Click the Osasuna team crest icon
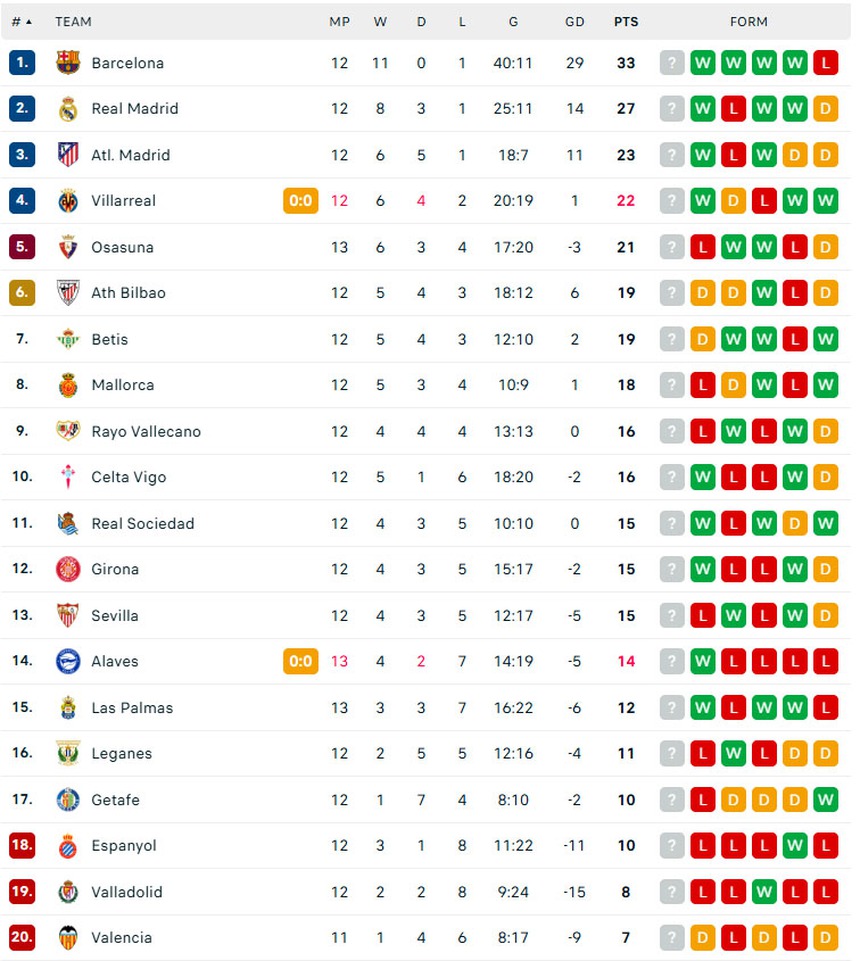Viewport: 860px width, 961px height. (x=68, y=247)
